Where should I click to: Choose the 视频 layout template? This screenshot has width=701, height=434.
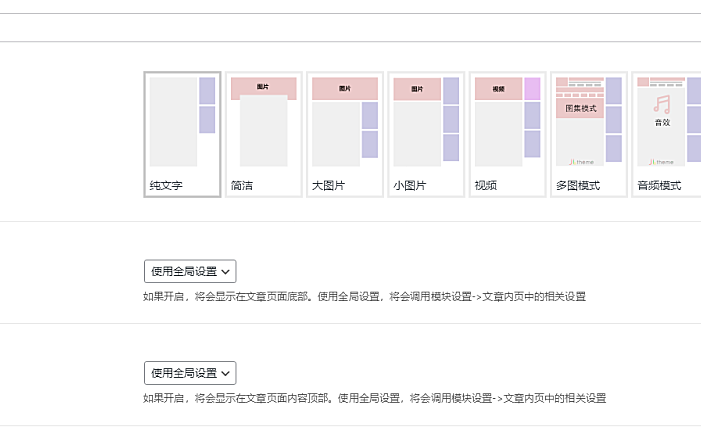pos(508,135)
